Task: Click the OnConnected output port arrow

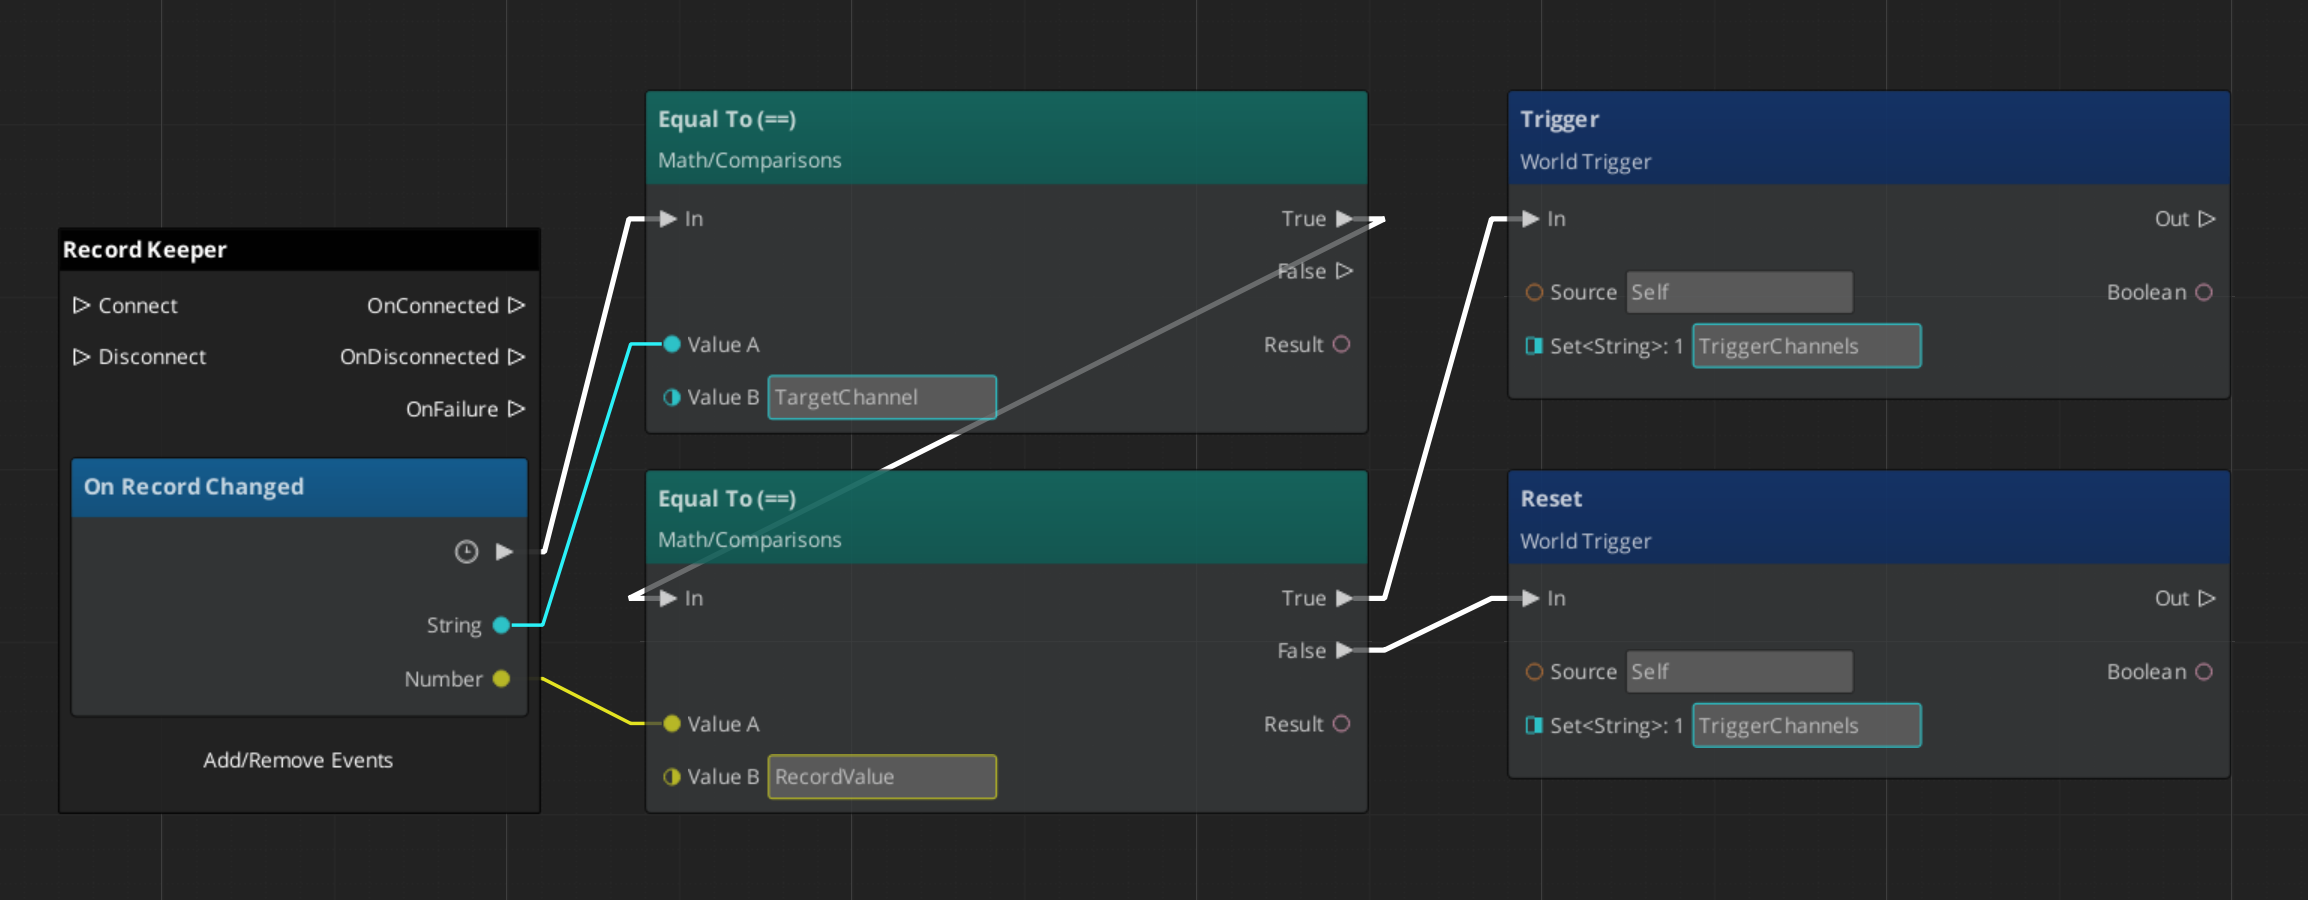Action: [x=516, y=305]
